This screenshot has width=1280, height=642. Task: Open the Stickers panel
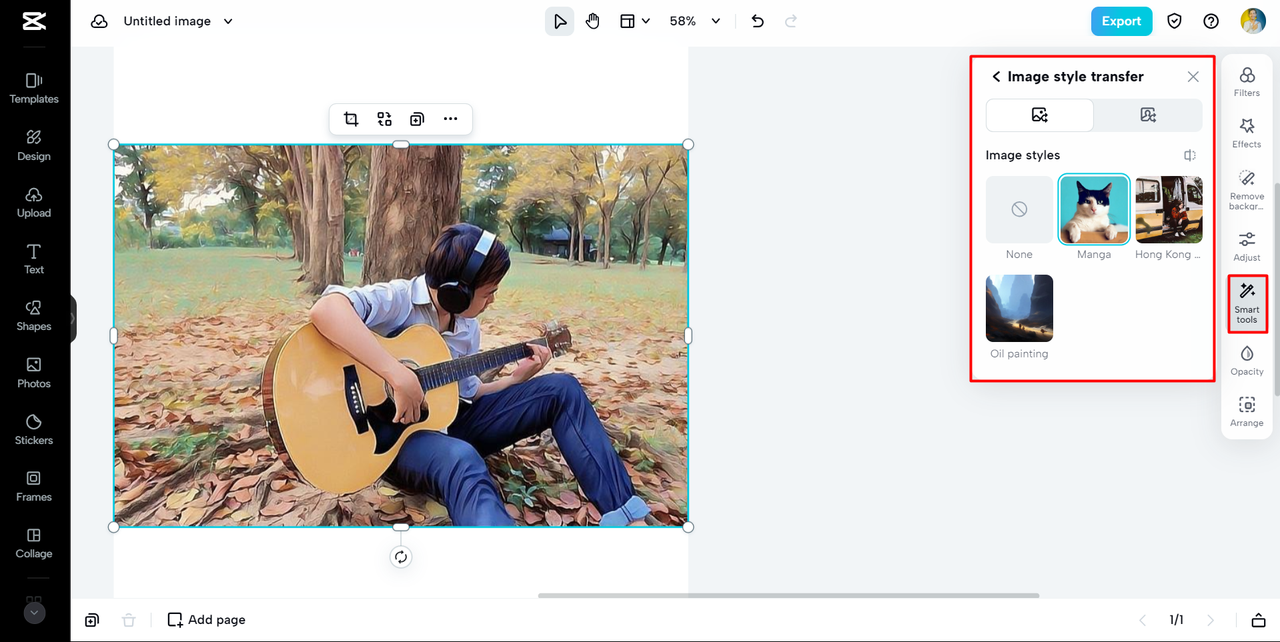coord(34,429)
